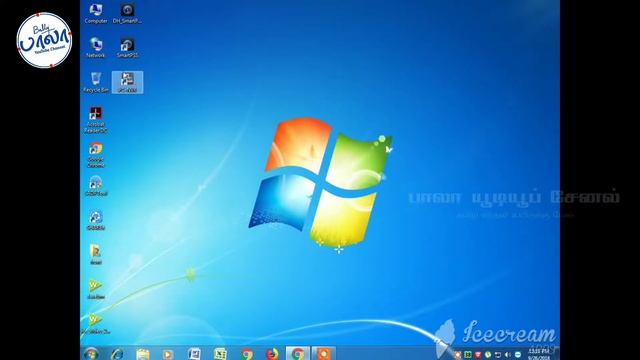
Task: Select the DH_SmartP... desktop icon
Action: point(127,13)
